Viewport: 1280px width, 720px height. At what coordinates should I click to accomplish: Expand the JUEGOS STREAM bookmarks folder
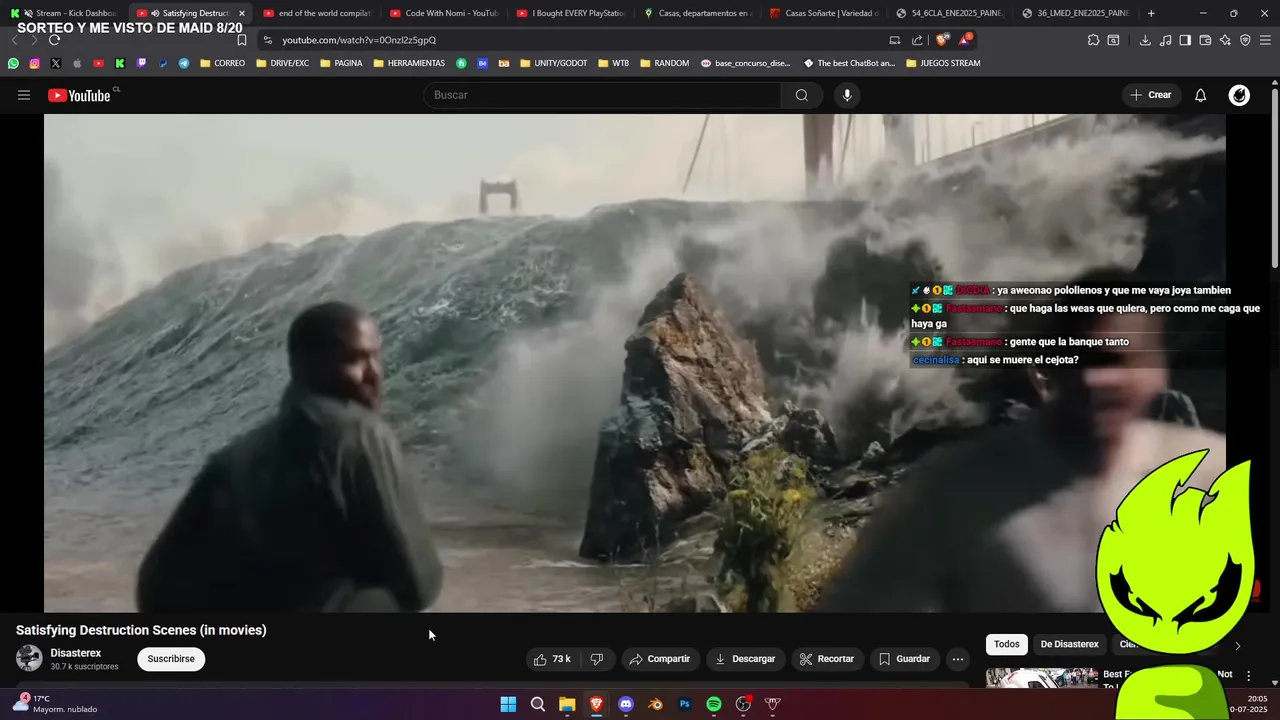(x=943, y=63)
